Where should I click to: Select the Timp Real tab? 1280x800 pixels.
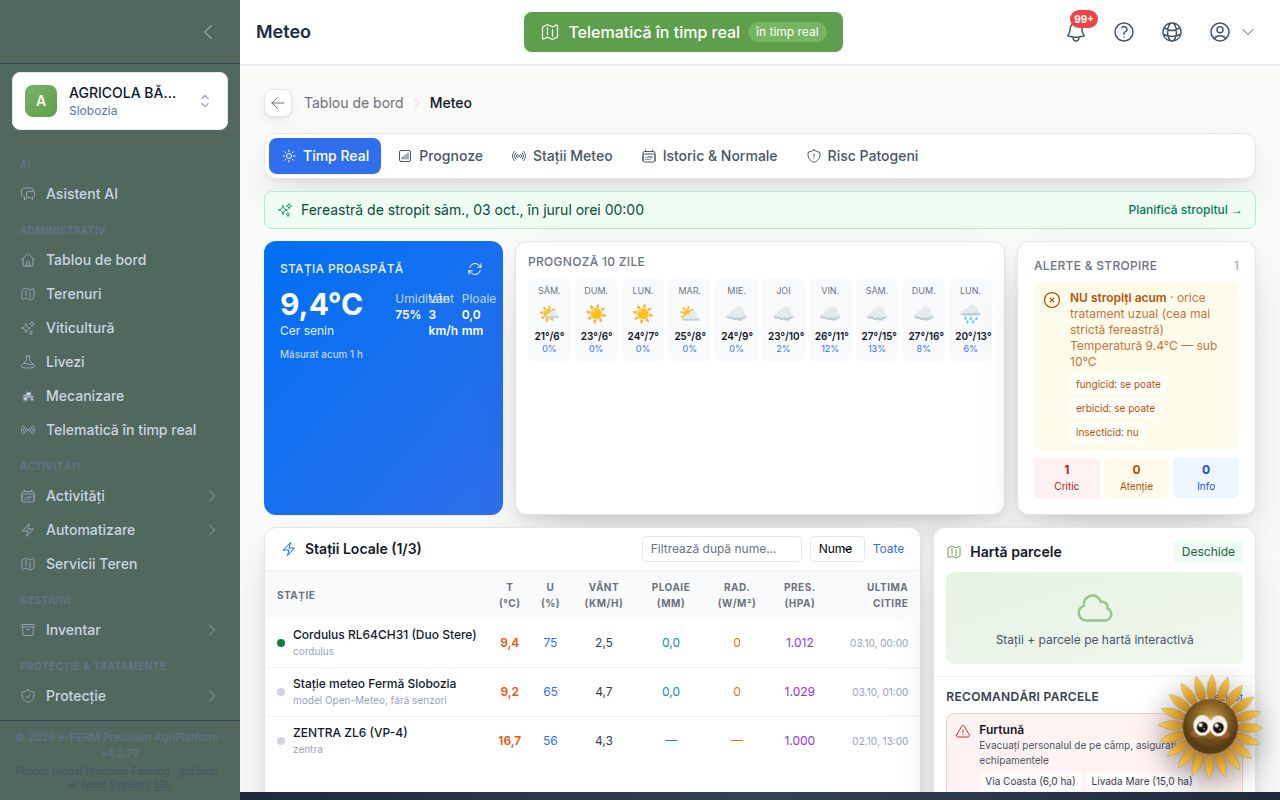[325, 156]
